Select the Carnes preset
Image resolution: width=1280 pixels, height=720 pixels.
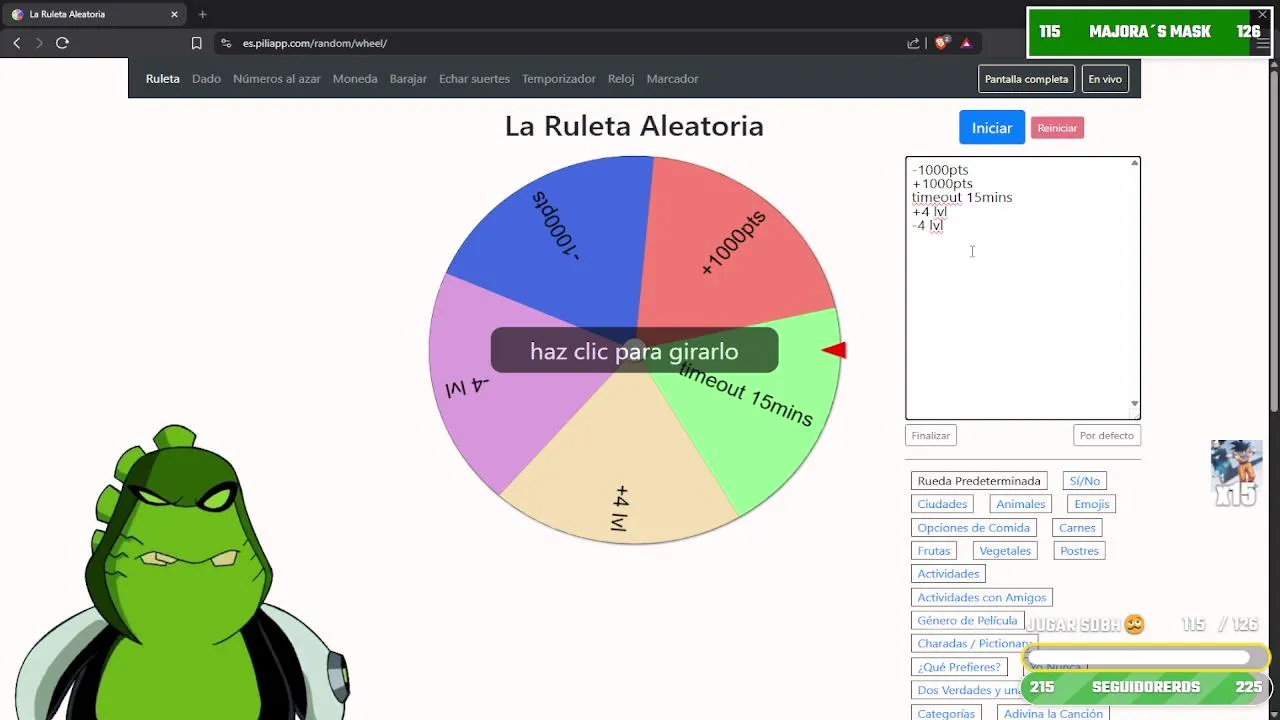[1077, 528]
